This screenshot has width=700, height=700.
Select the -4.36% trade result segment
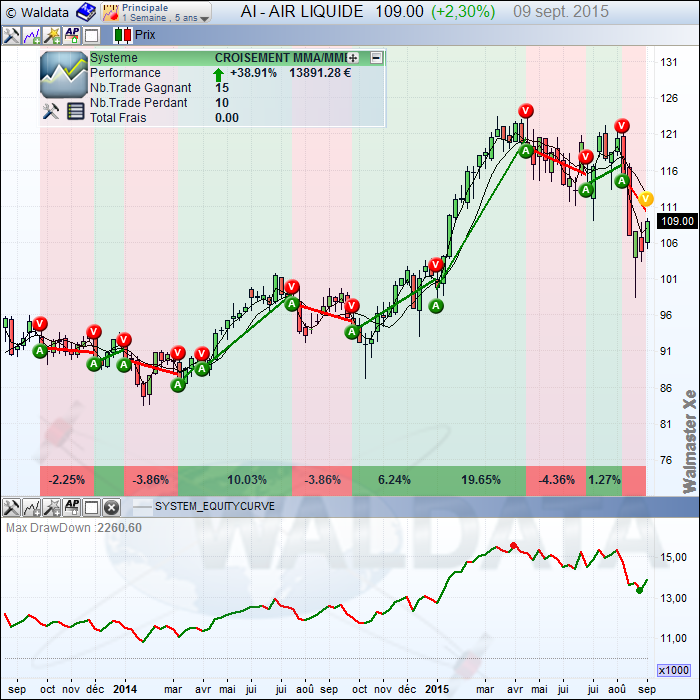[x=556, y=480]
